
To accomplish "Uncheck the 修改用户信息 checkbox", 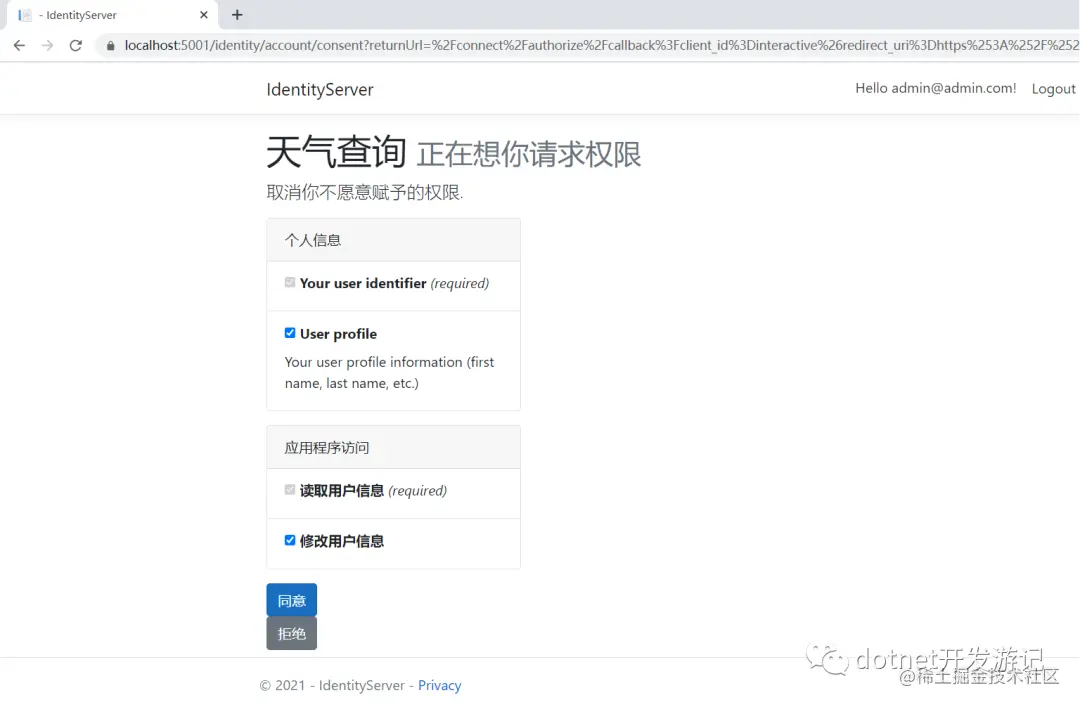I will 290,540.
